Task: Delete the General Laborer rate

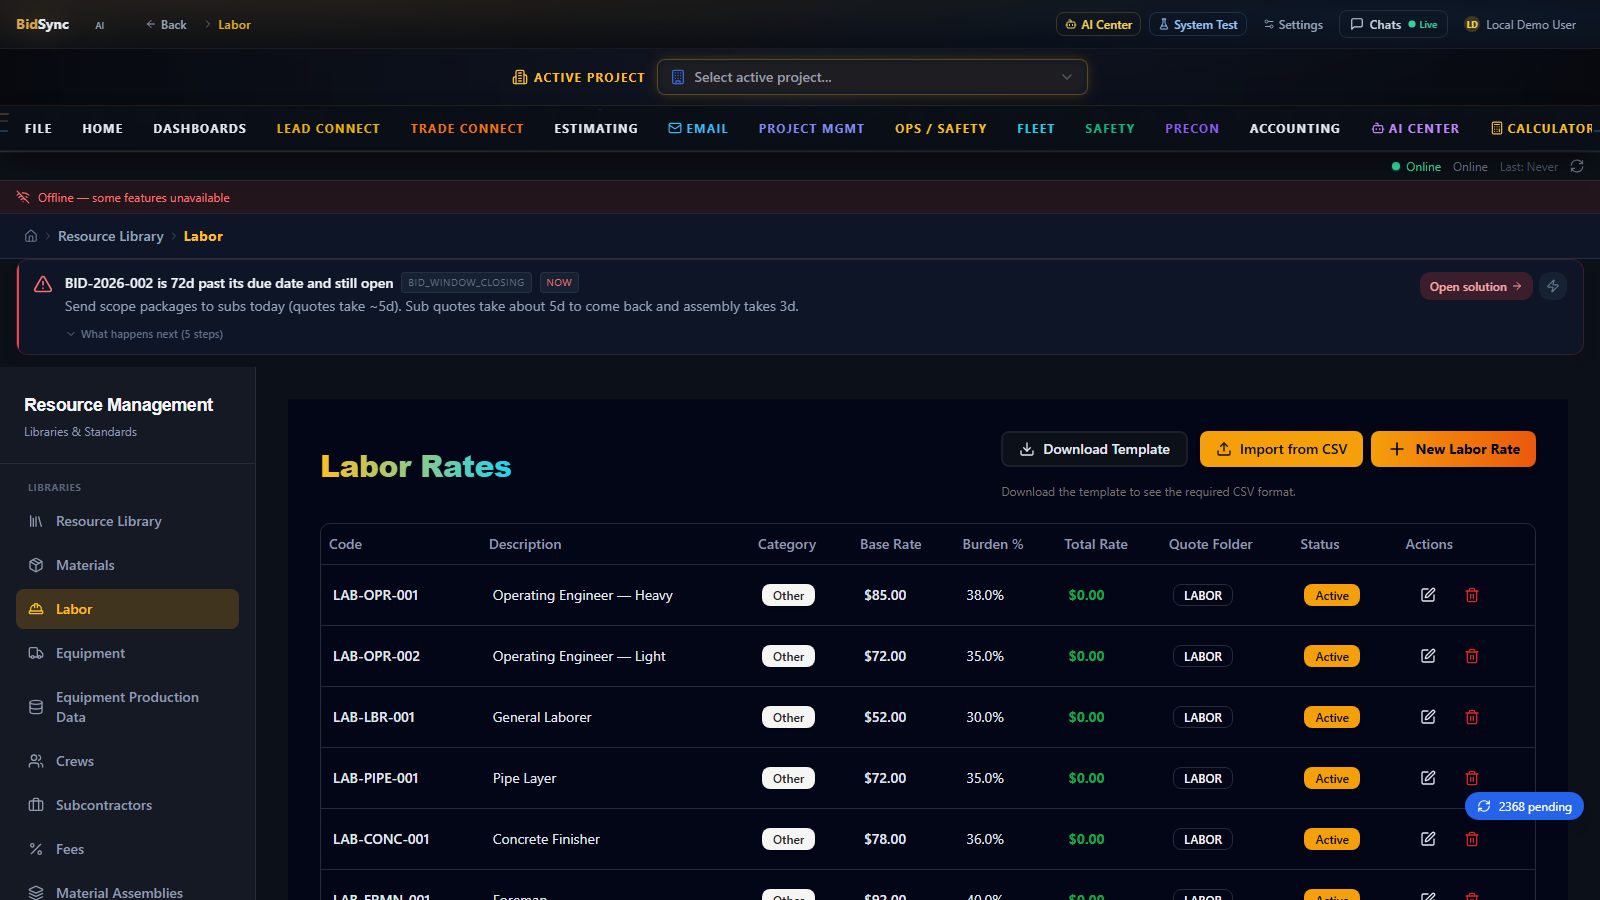Action: tap(1472, 717)
